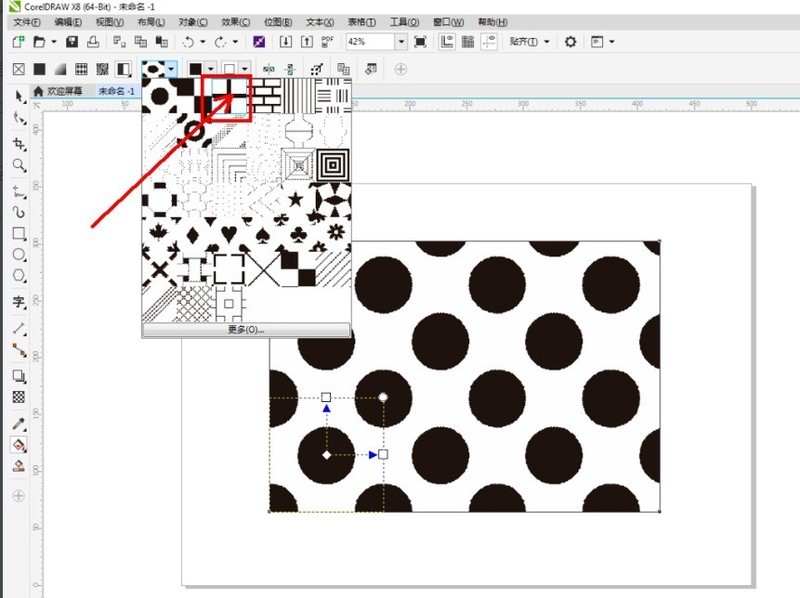This screenshot has height=598, width=800.
Task: Click the white background color swatch
Action: 229,69
